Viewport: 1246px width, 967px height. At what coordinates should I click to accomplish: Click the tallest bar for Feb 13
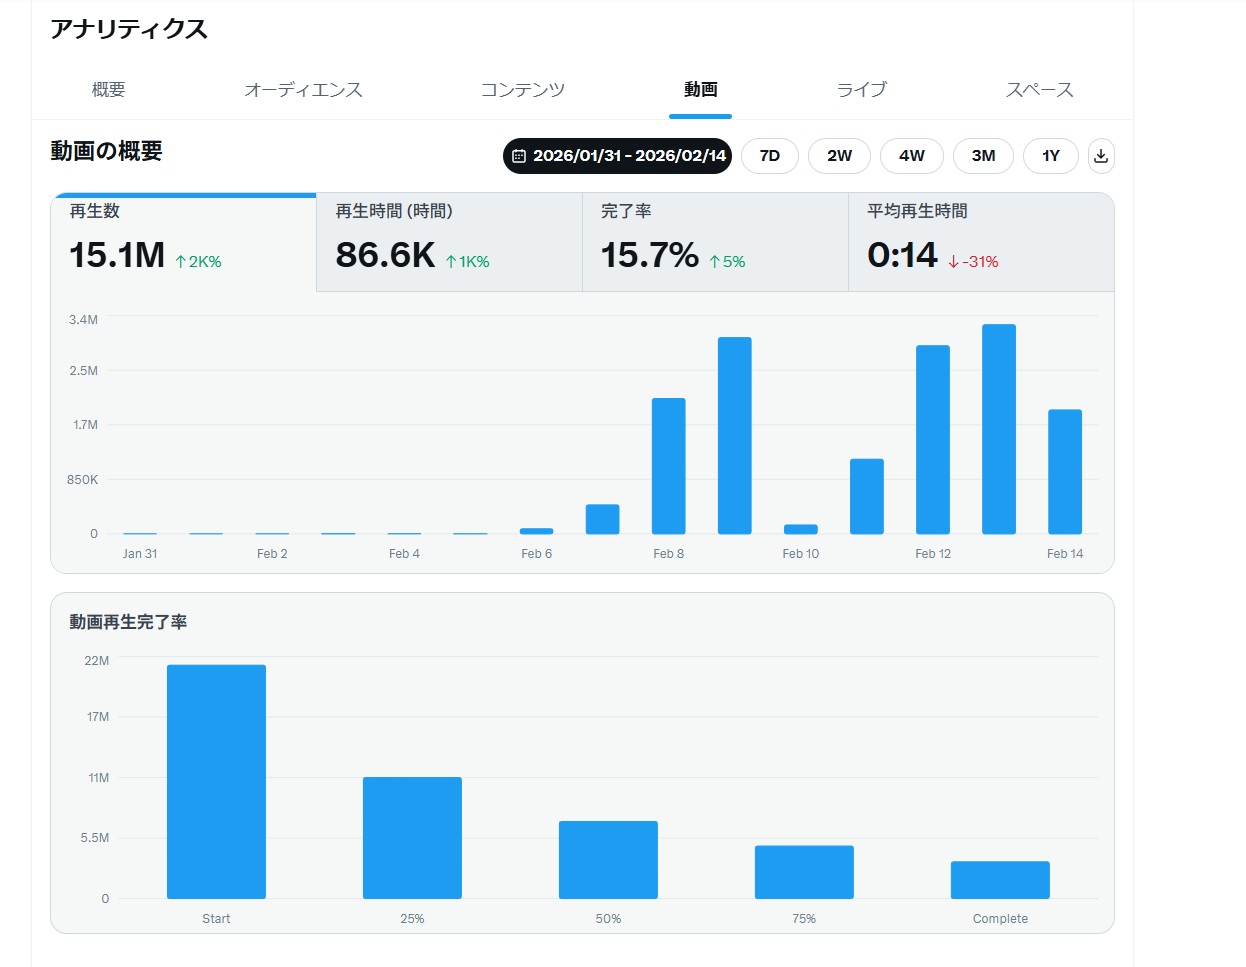(998, 430)
